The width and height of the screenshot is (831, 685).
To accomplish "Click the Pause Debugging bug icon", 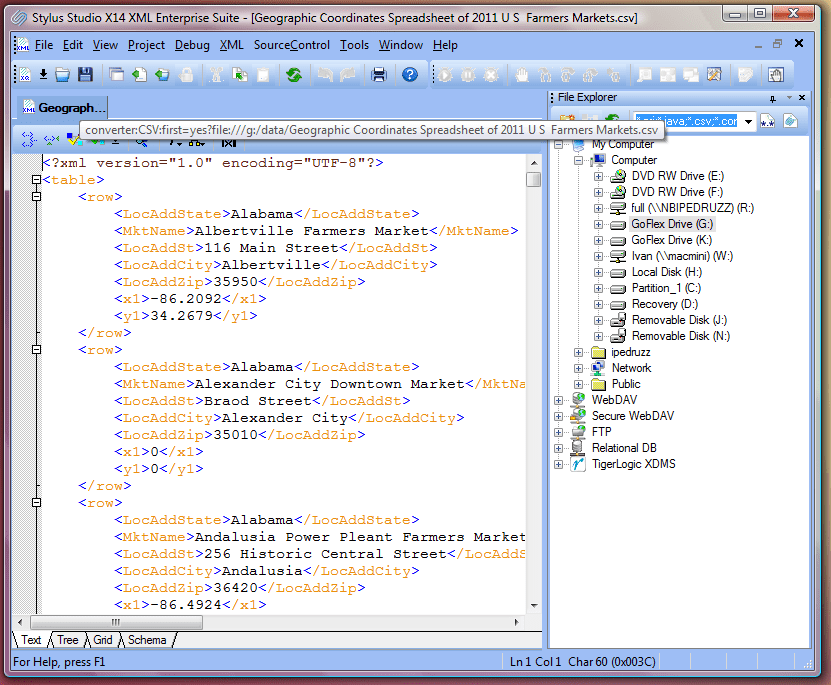I will point(468,75).
